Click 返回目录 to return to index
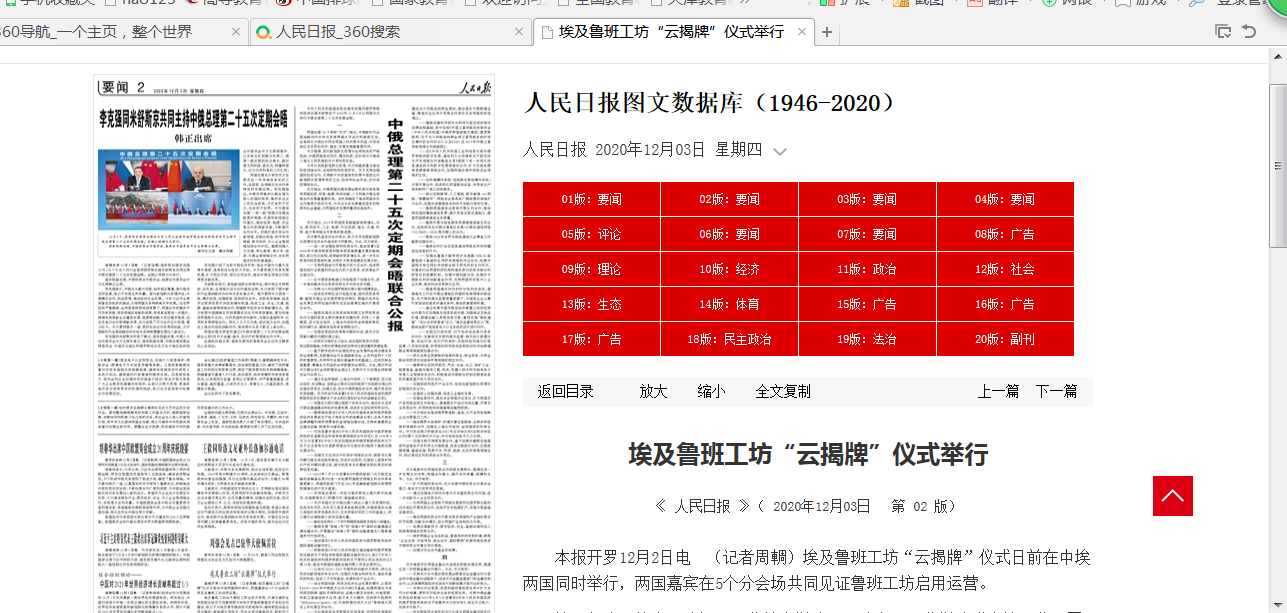 (565, 392)
